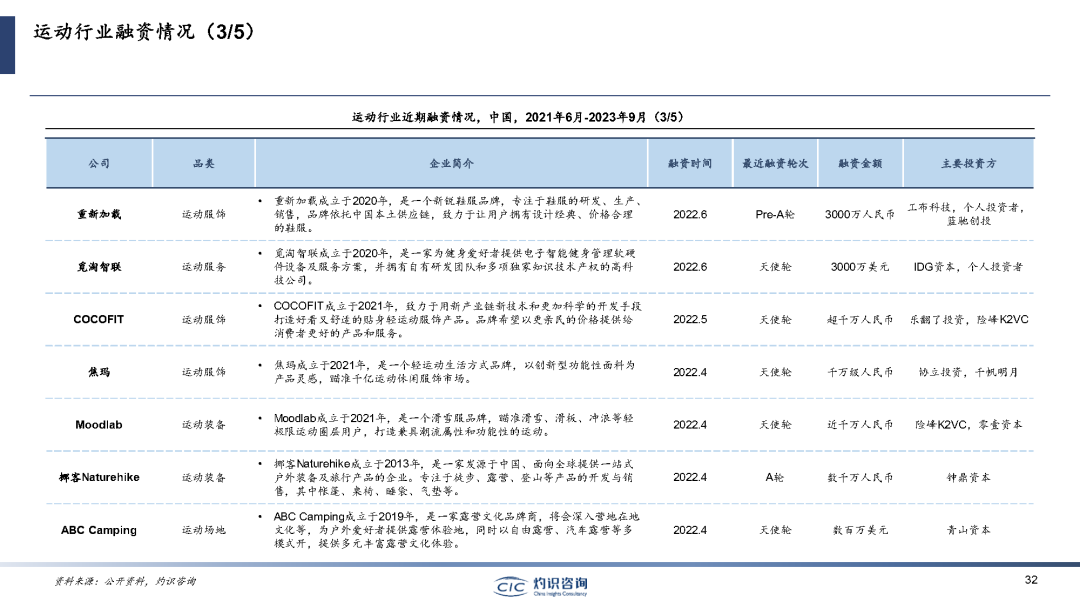Viewport: 1080px width, 608px height.
Task: Click date 2022.6 in 重新加载 row
Action: 690,214
